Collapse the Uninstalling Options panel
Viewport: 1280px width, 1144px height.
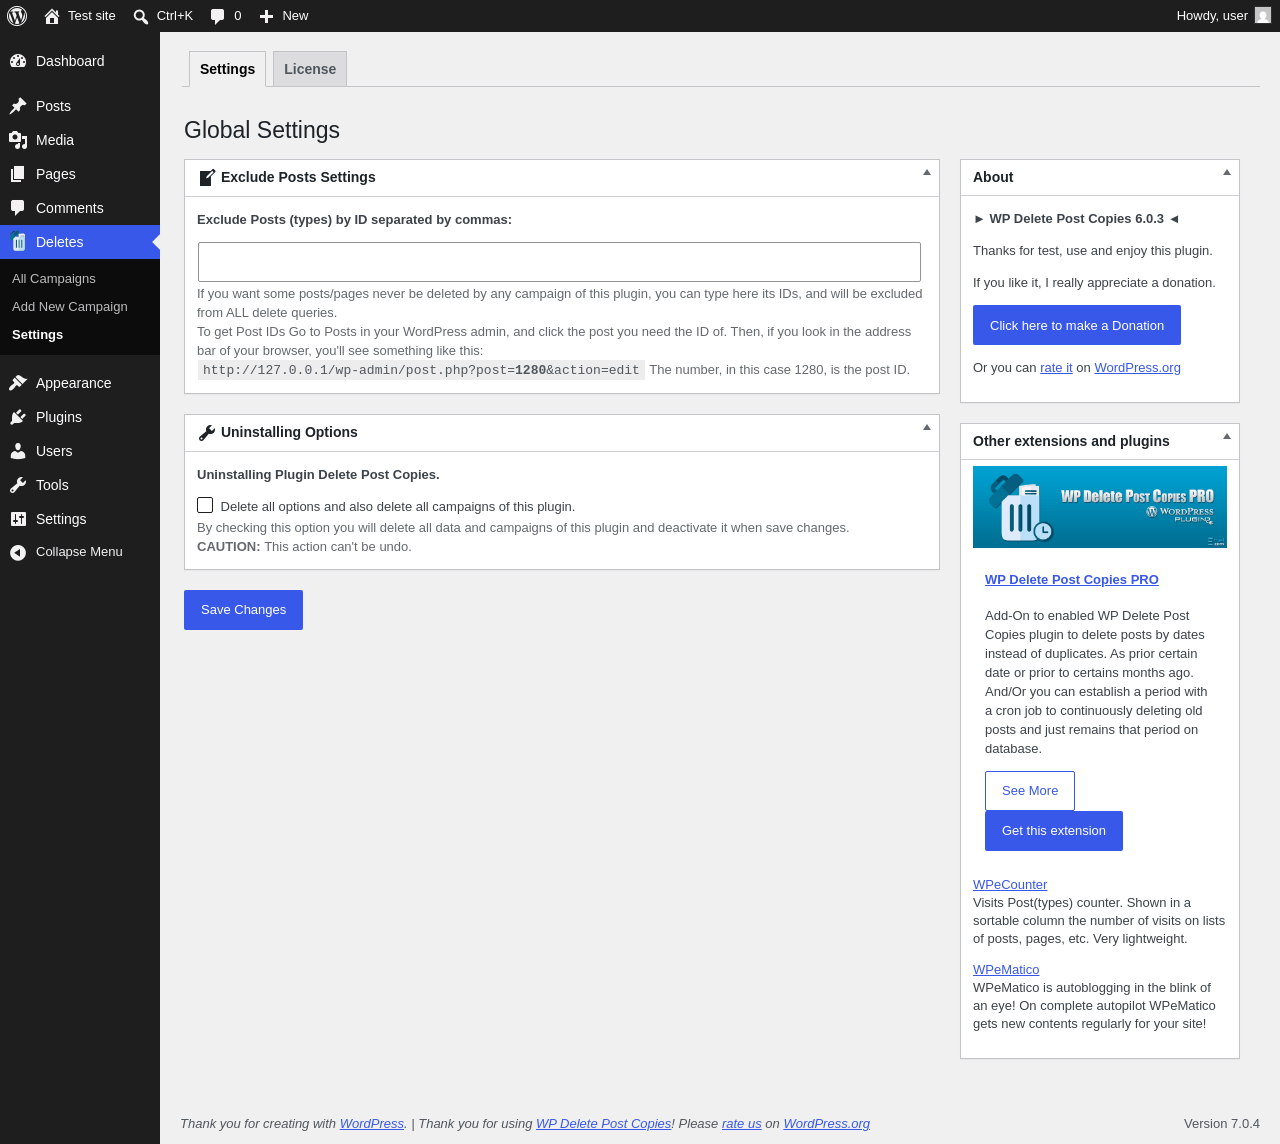coord(927,427)
